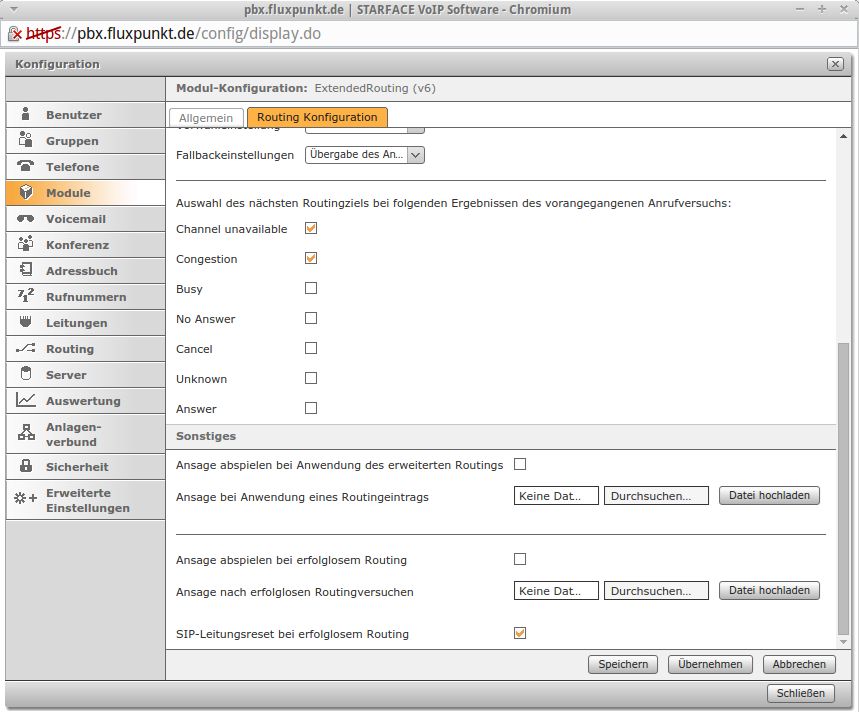Screen dimensions: 859x712
Task: Uncheck the Channel unavailable checkbox
Action: 311,228
